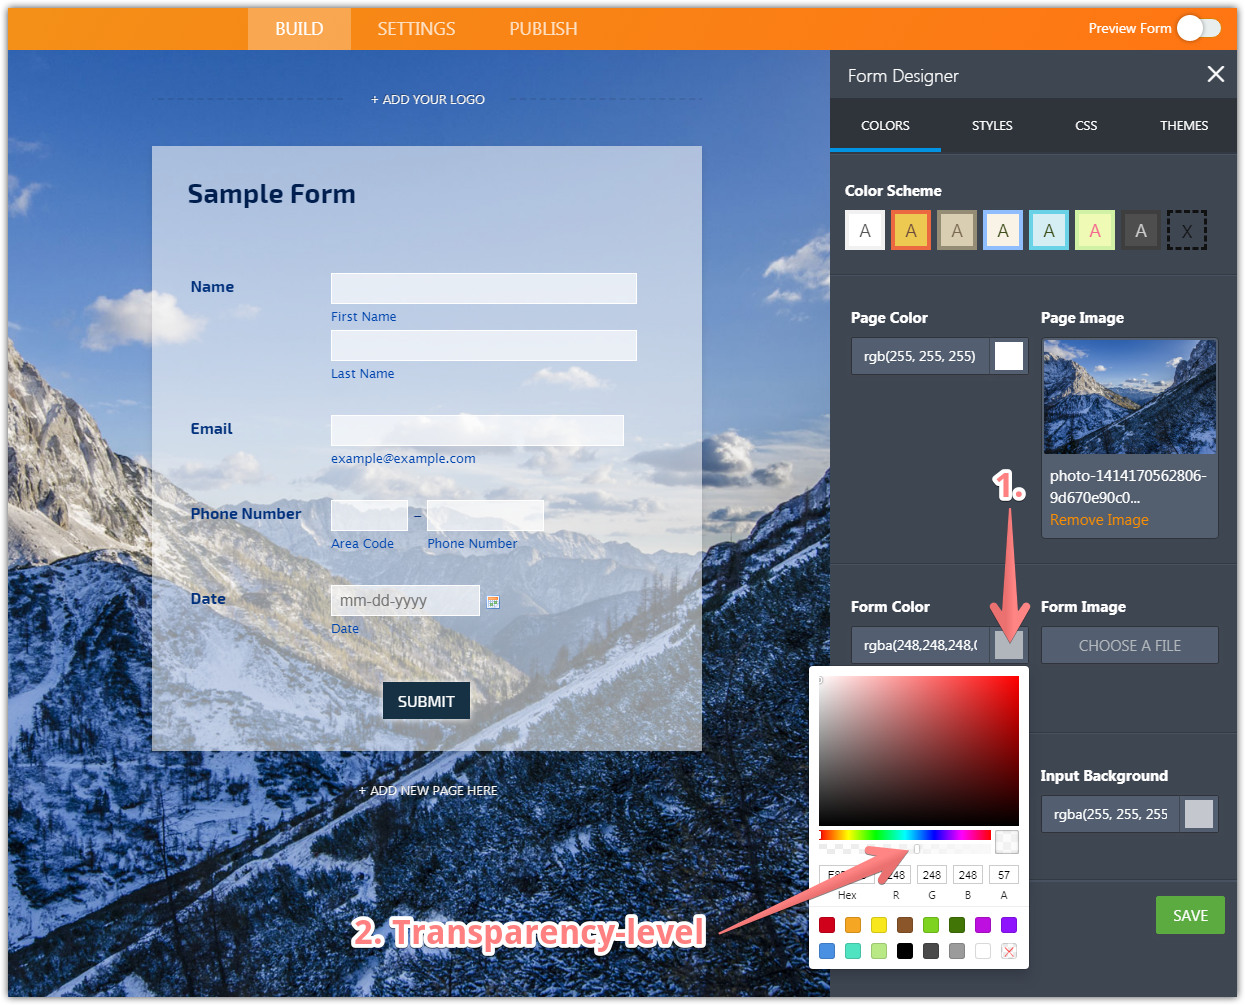
Task: Select the cyan-bordered color scheme
Action: click(x=1049, y=230)
